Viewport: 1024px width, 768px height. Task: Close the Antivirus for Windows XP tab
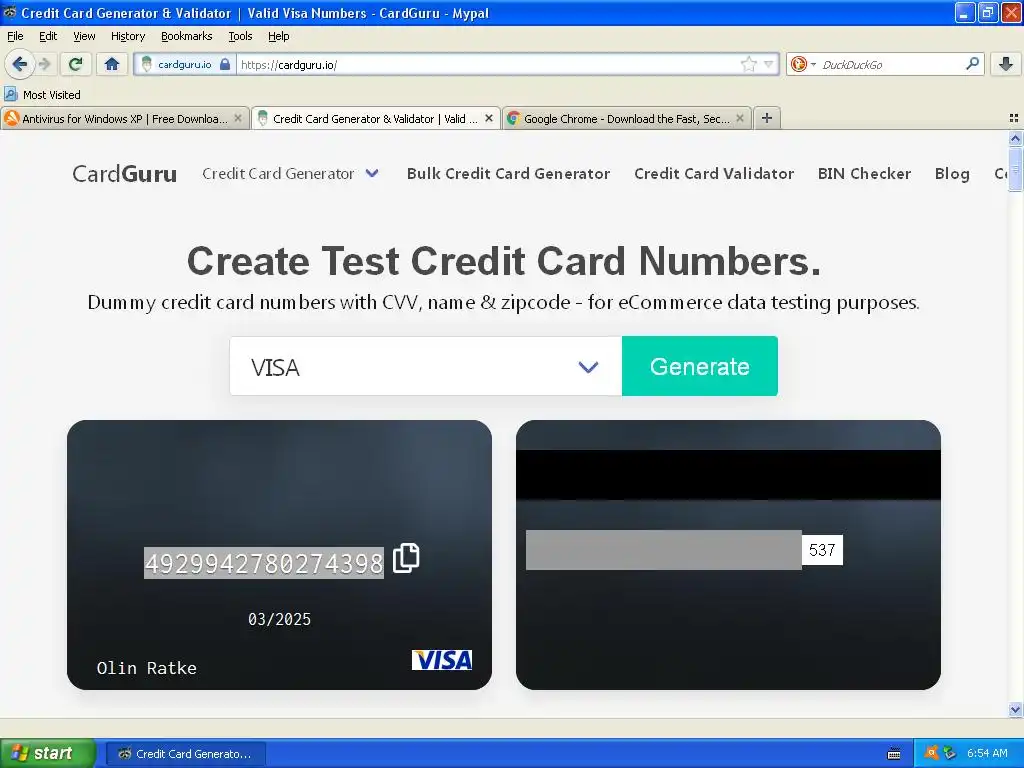click(x=238, y=118)
